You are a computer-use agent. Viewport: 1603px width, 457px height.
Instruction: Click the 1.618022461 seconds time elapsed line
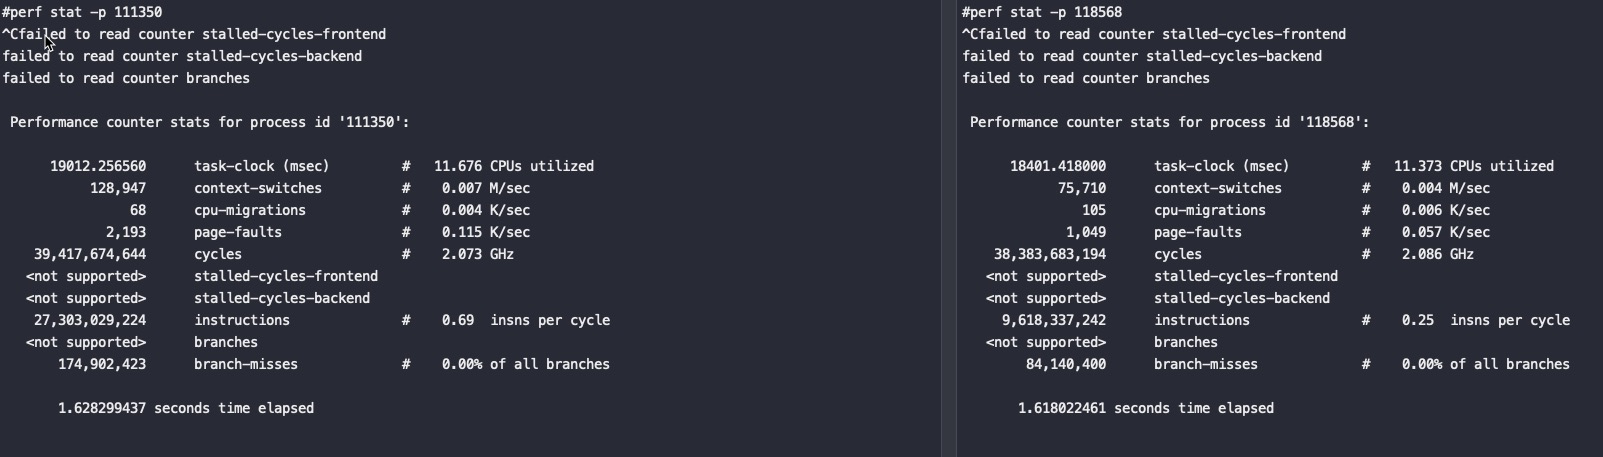coord(1146,408)
